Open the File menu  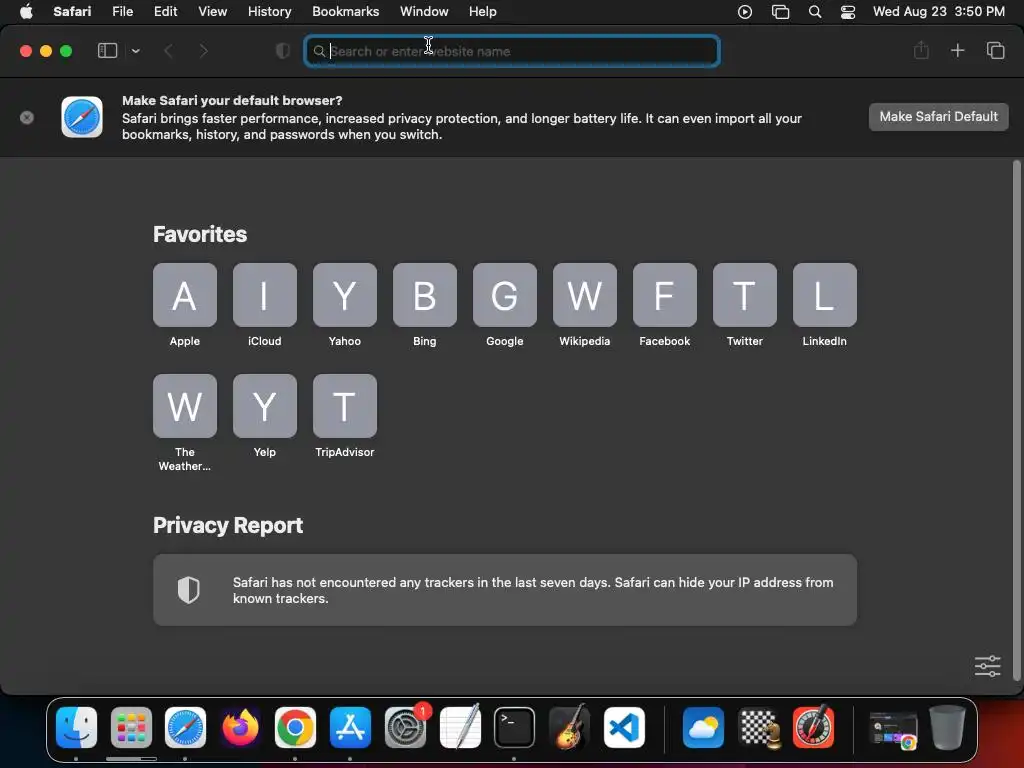click(x=122, y=12)
